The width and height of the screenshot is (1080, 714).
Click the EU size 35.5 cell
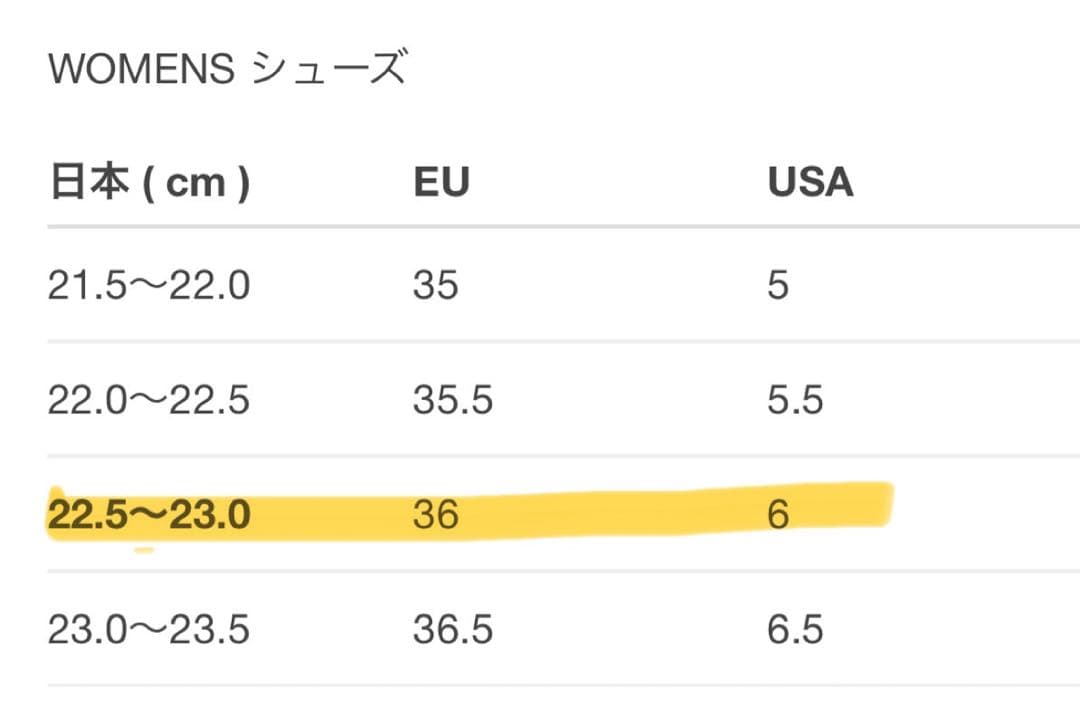tap(453, 400)
